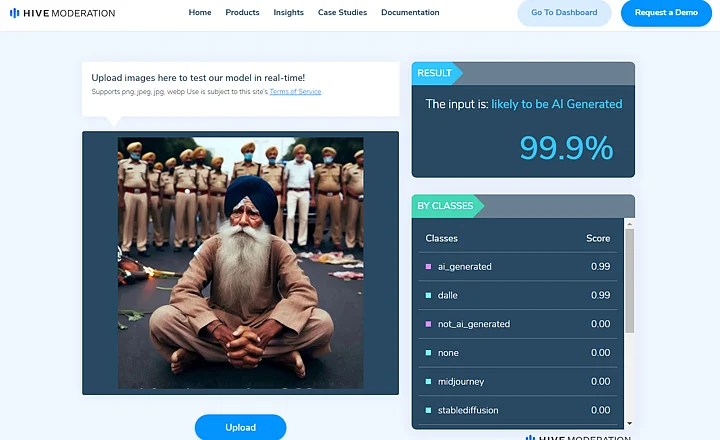Click the Request a Demo button
This screenshot has width=720, height=440.
click(x=665, y=13)
